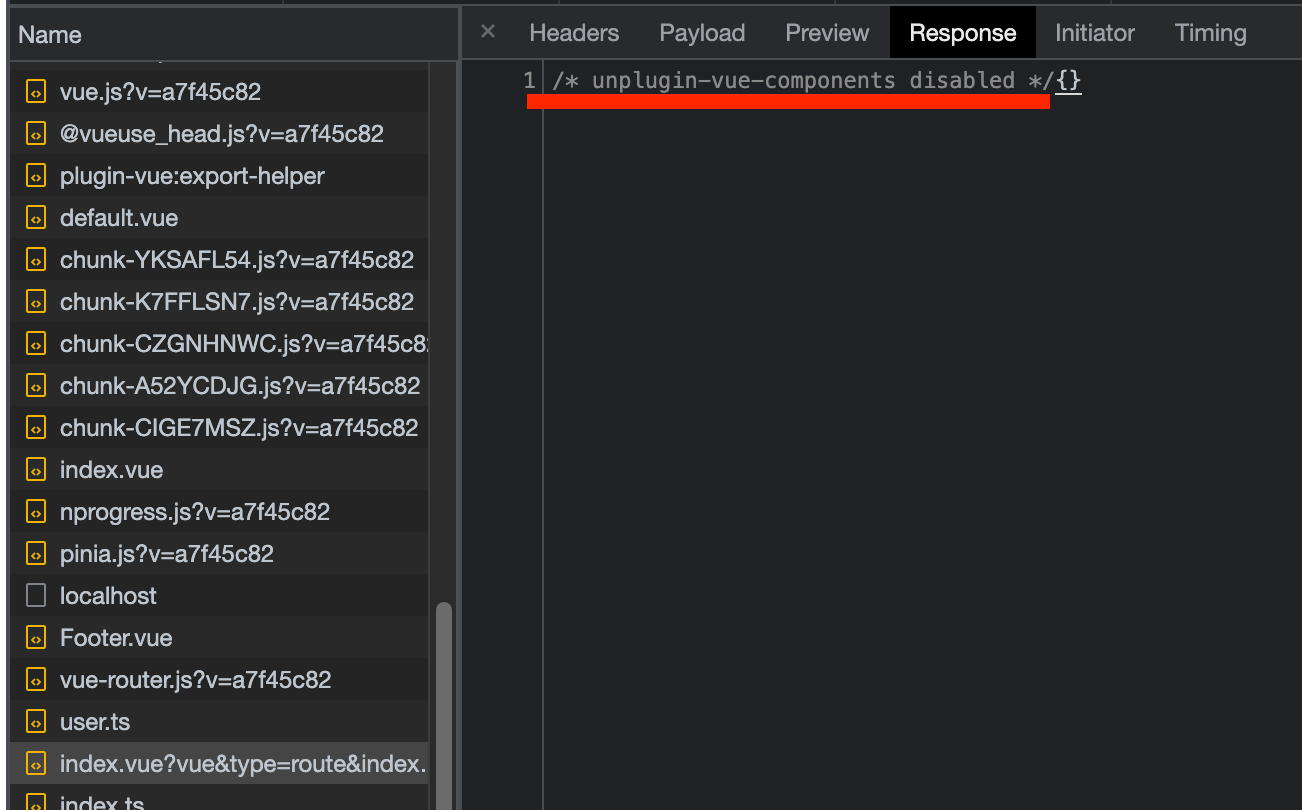Image resolution: width=1302 pixels, height=810 pixels.
Task: Click the script icon beside Footer.vue
Action: (36, 637)
